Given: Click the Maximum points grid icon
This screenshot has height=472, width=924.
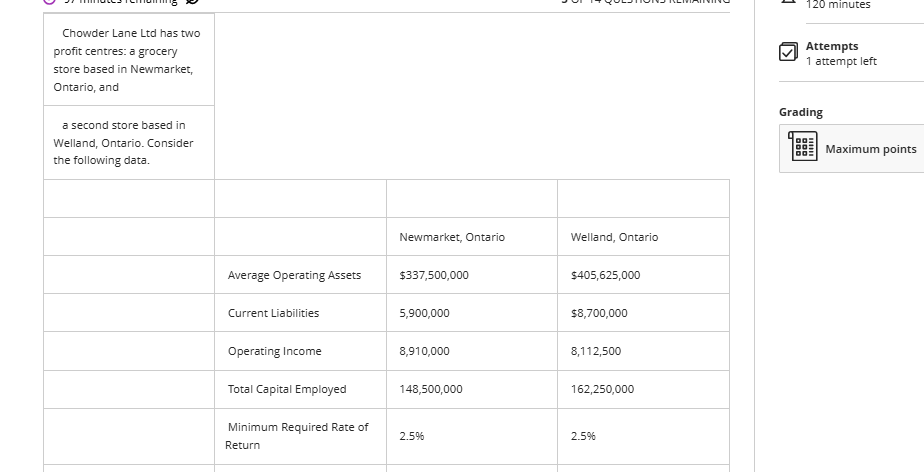Looking at the screenshot, I should (x=803, y=146).
